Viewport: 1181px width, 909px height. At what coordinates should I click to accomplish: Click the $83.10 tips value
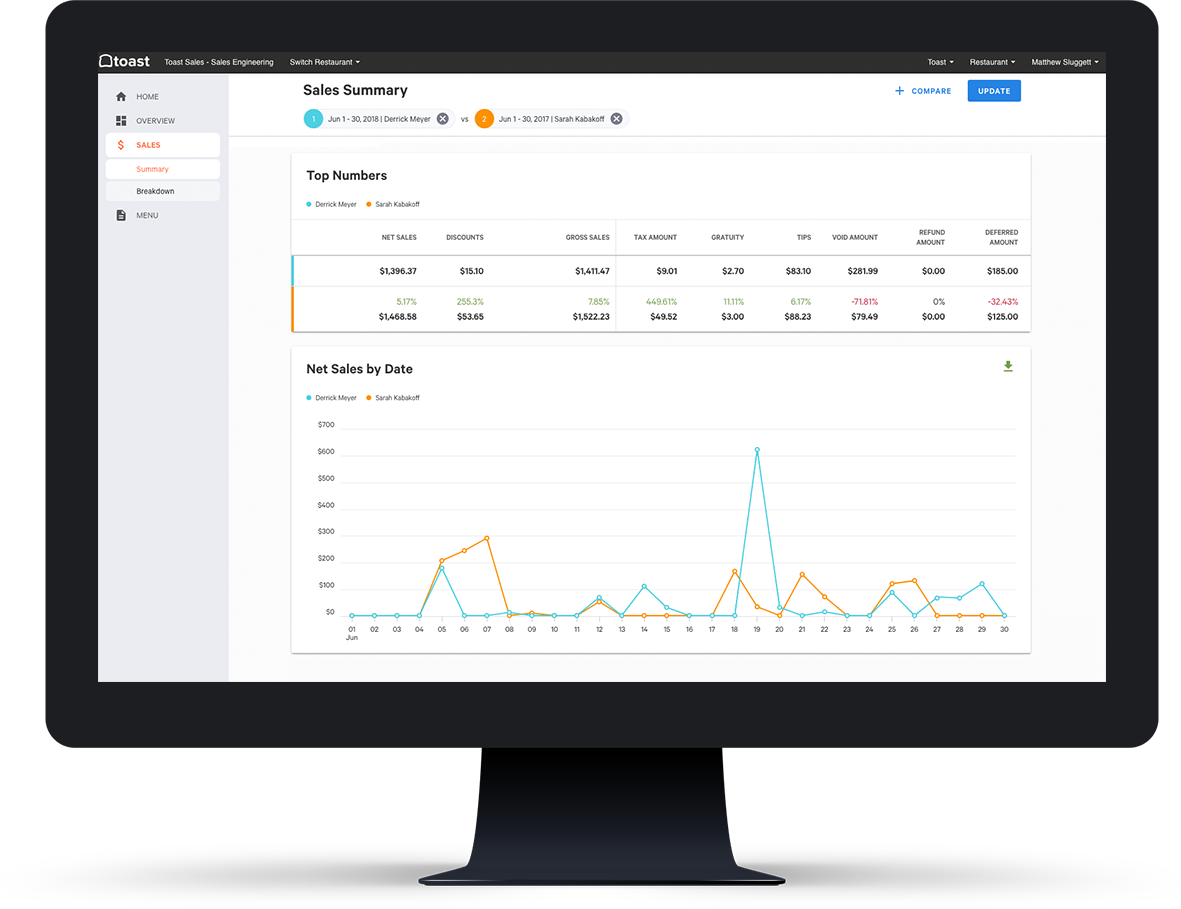pyautogui.click(x=798, y=271)
